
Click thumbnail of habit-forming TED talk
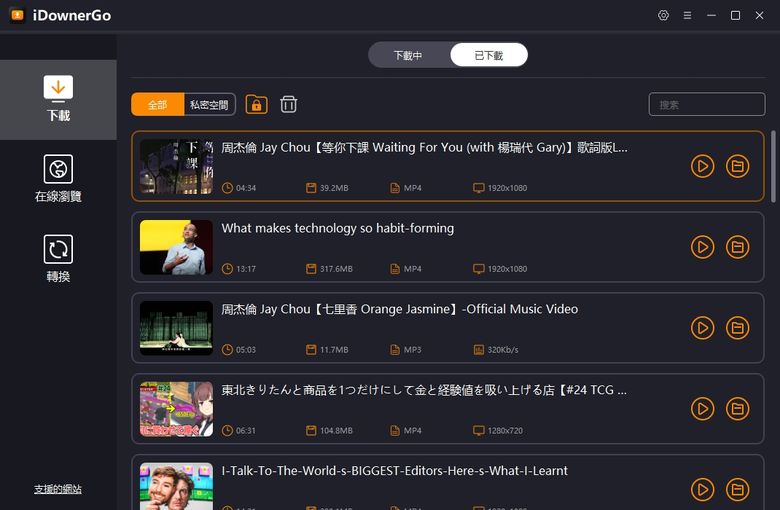tap(176, 247)
